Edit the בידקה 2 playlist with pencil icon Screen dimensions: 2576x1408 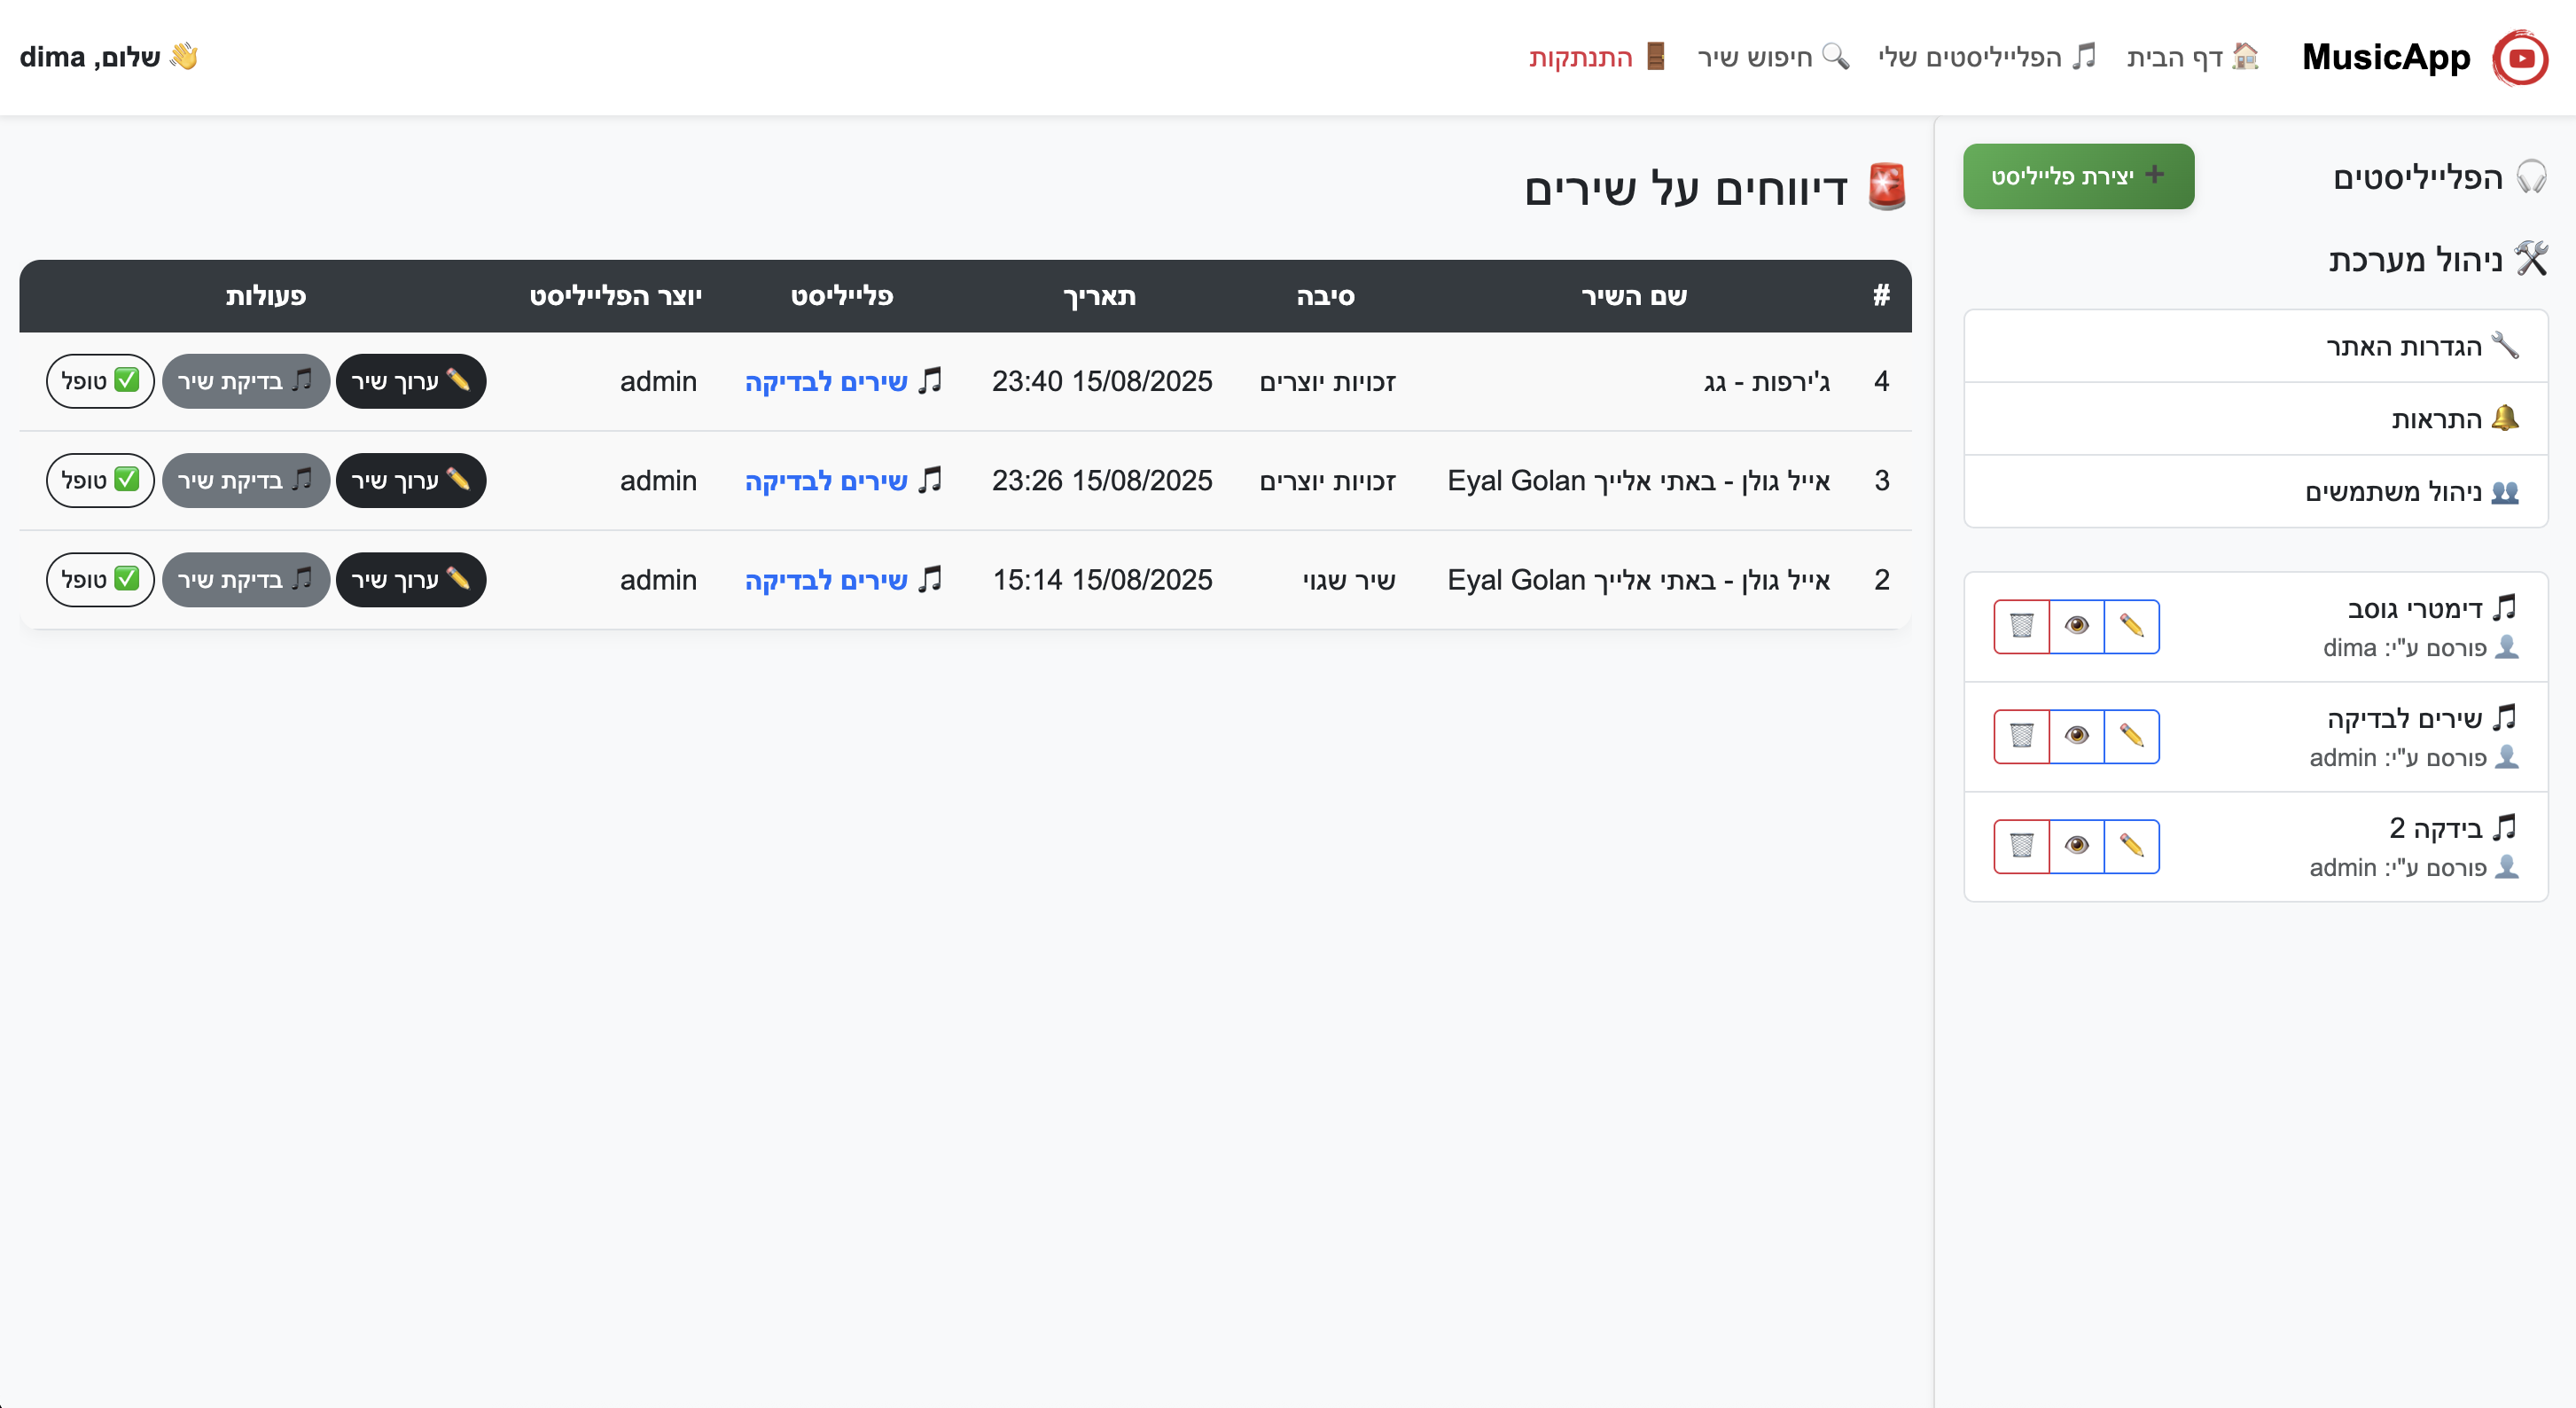(2131, 846)
